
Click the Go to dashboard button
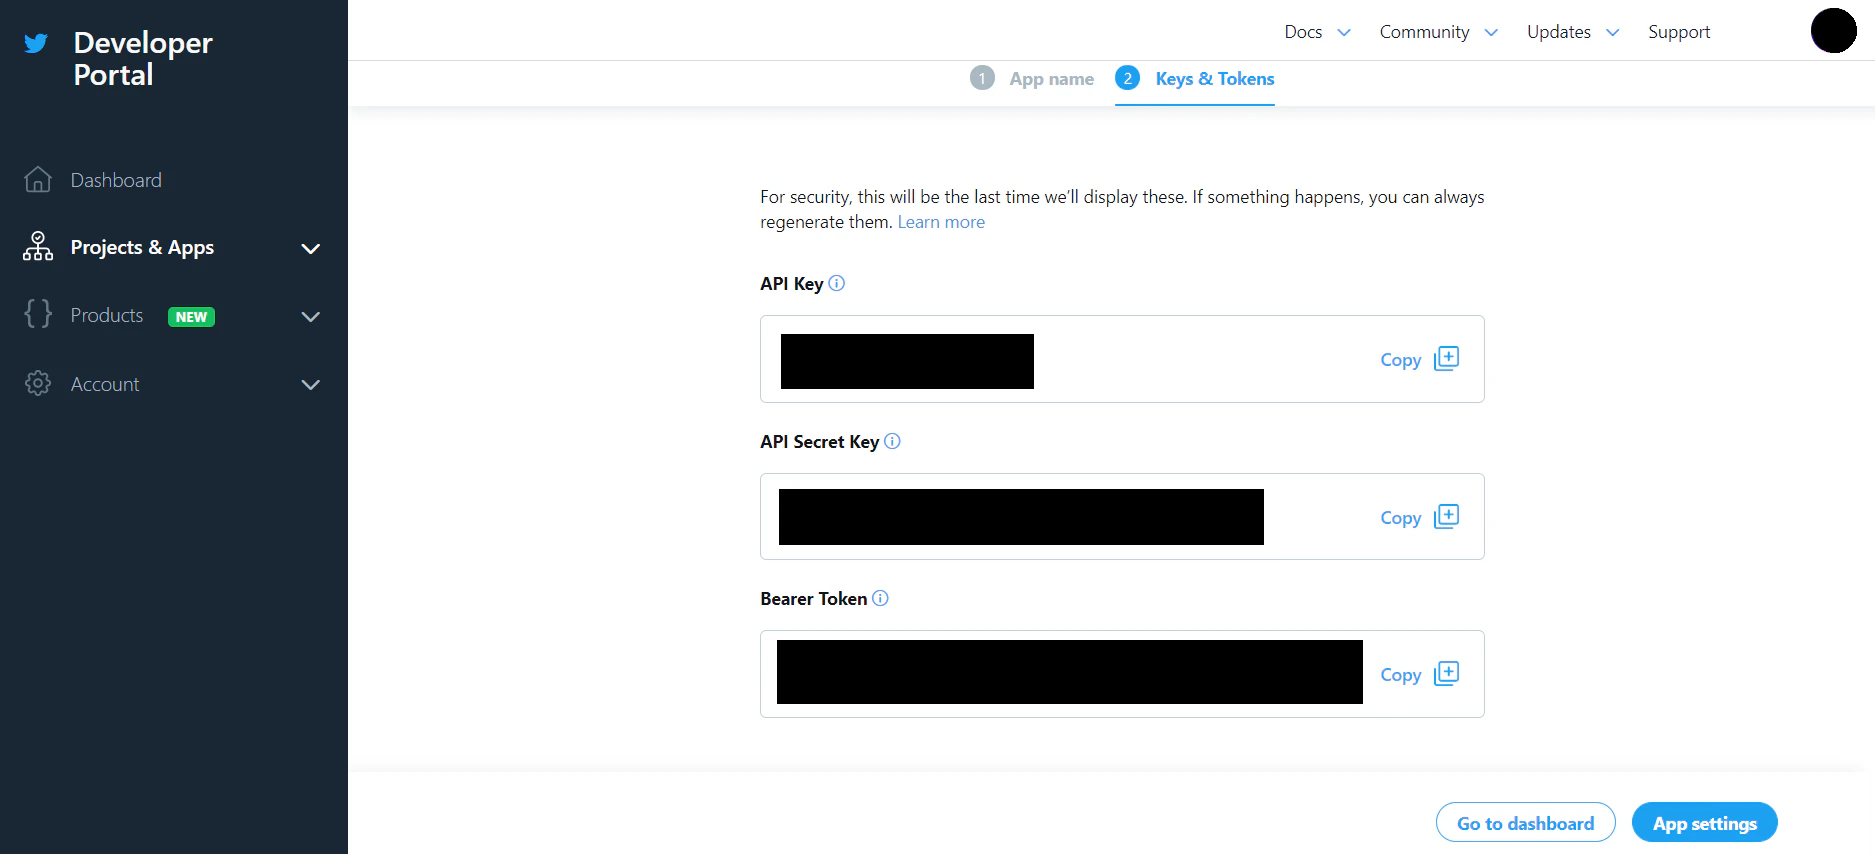click(x=1525, y=822)
